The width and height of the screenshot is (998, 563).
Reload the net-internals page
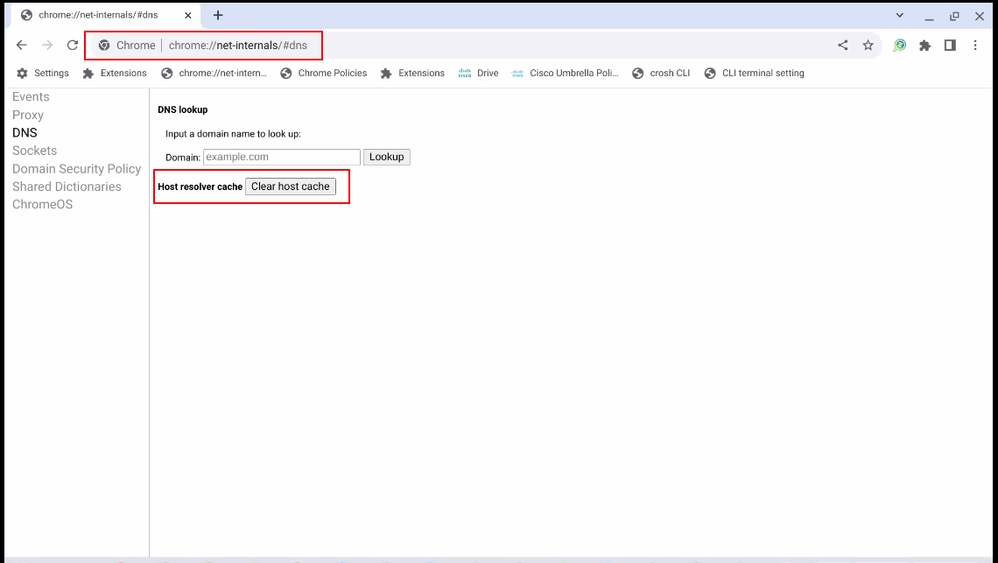pyautogui.click(x=73, y=45)
